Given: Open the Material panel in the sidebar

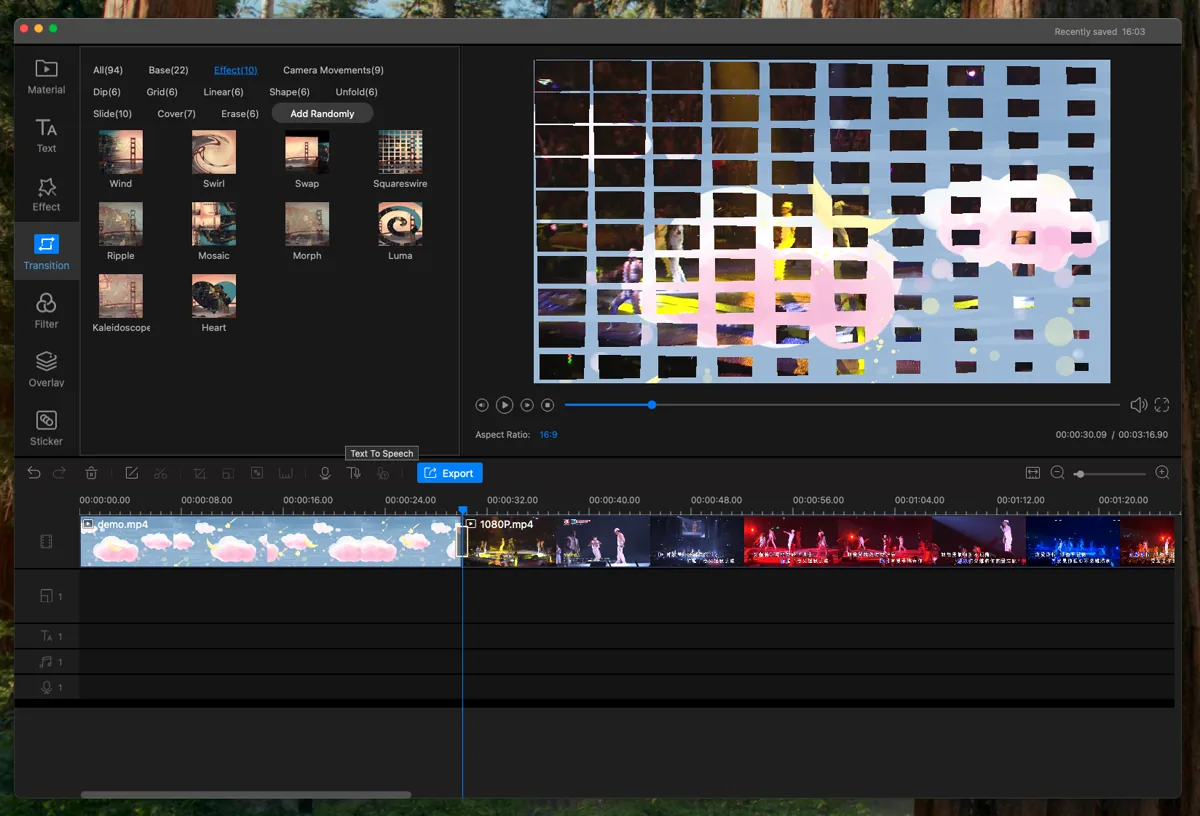Looking at the screenshot, I should pos(46,77).
